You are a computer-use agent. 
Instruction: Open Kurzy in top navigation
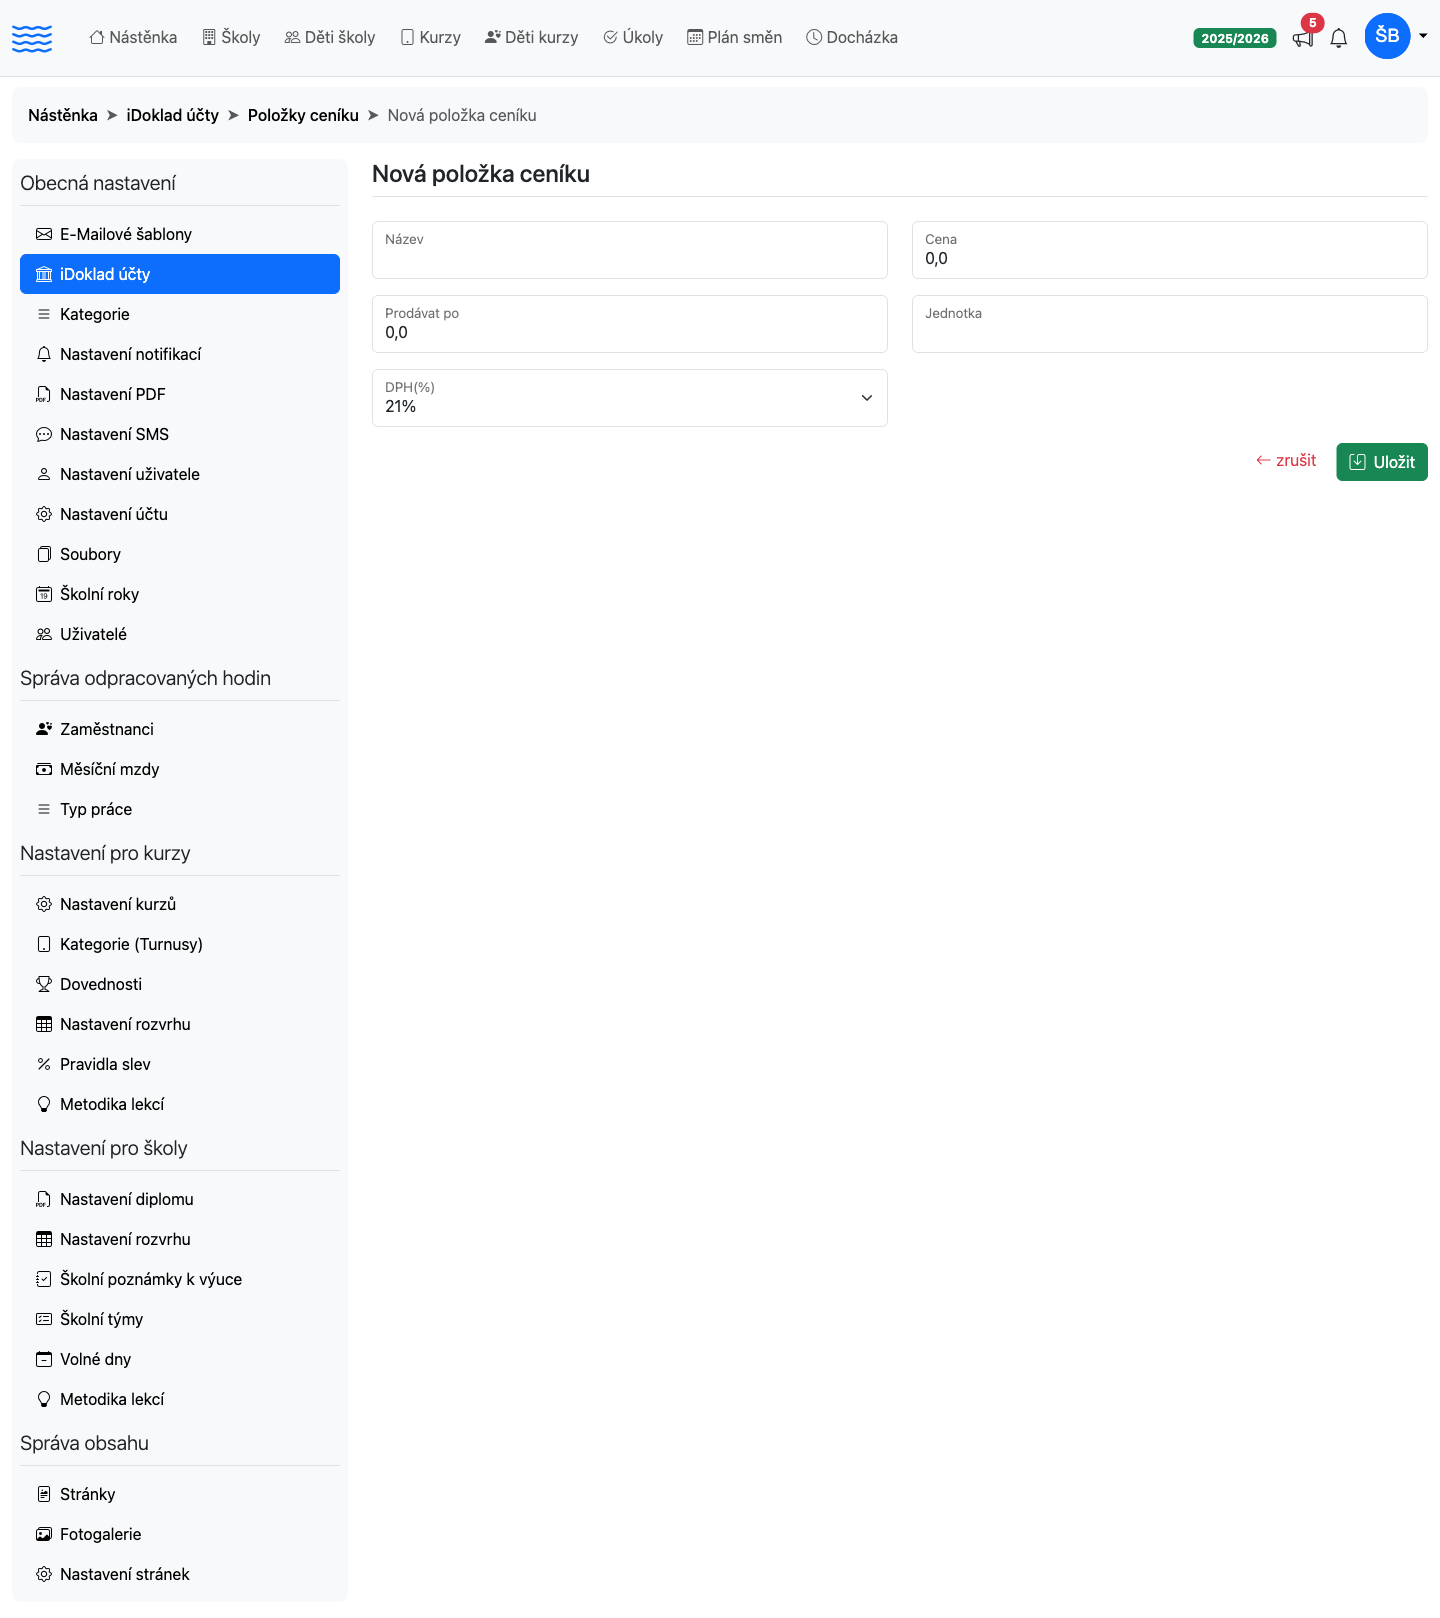pos(430,37)
